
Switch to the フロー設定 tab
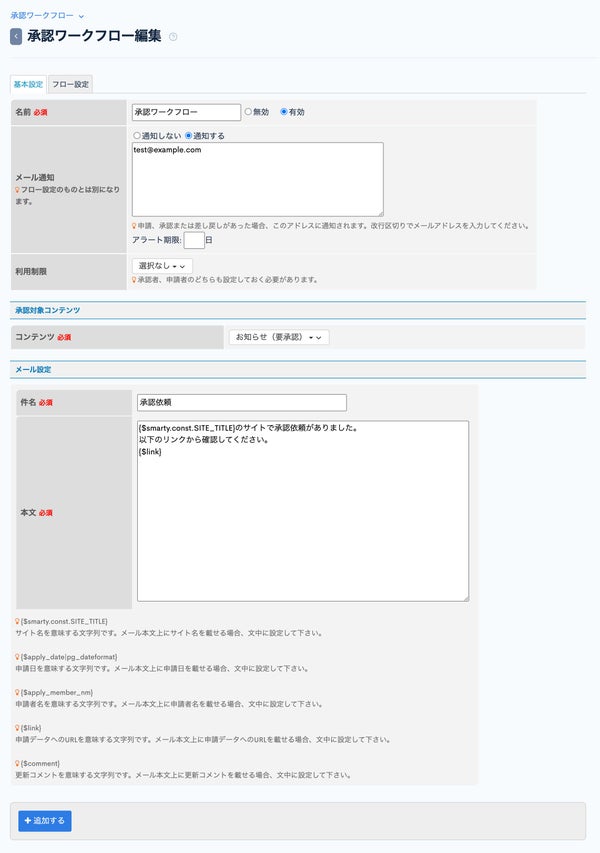point(70,84)
